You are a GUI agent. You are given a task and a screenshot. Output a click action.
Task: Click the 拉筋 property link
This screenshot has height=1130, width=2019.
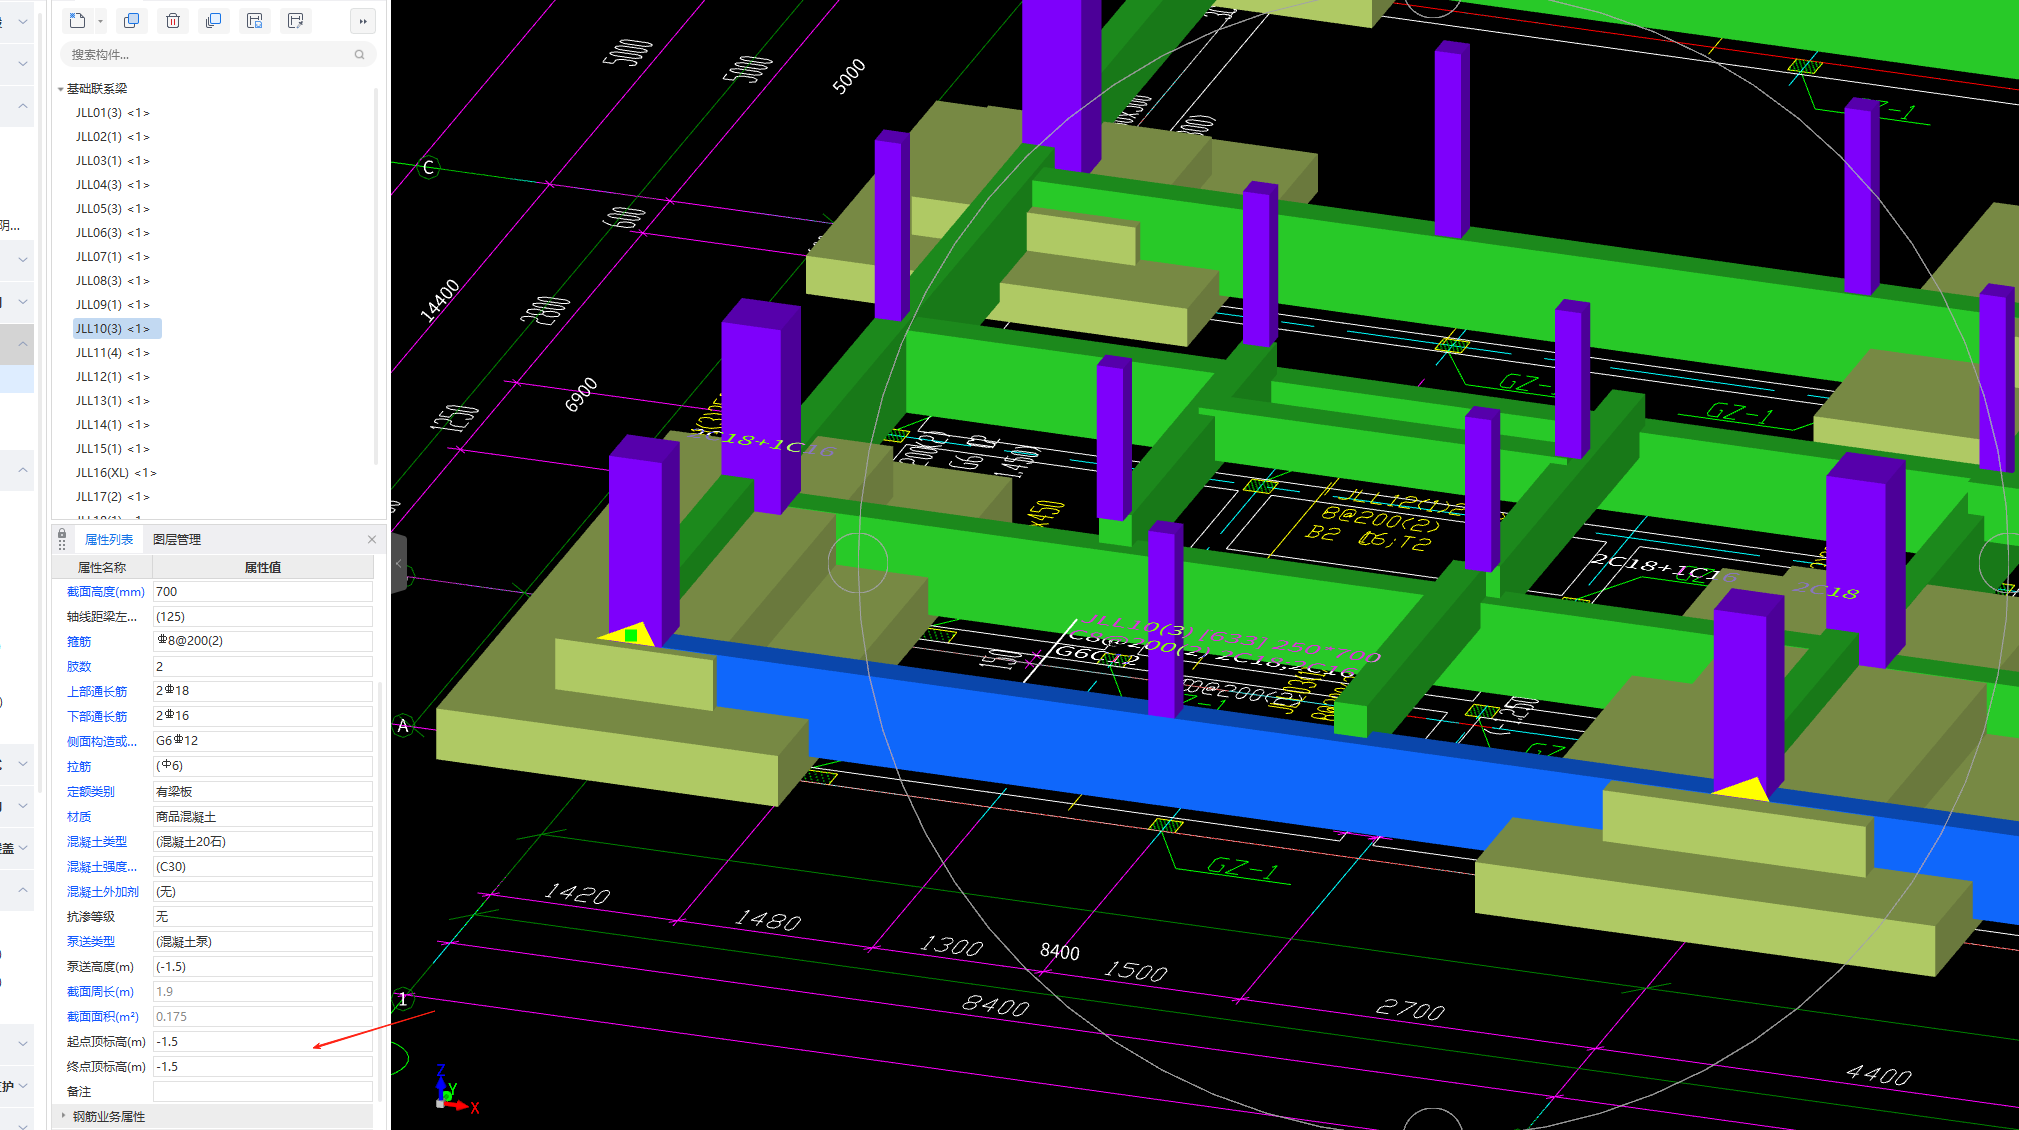[x=79, y=767]
